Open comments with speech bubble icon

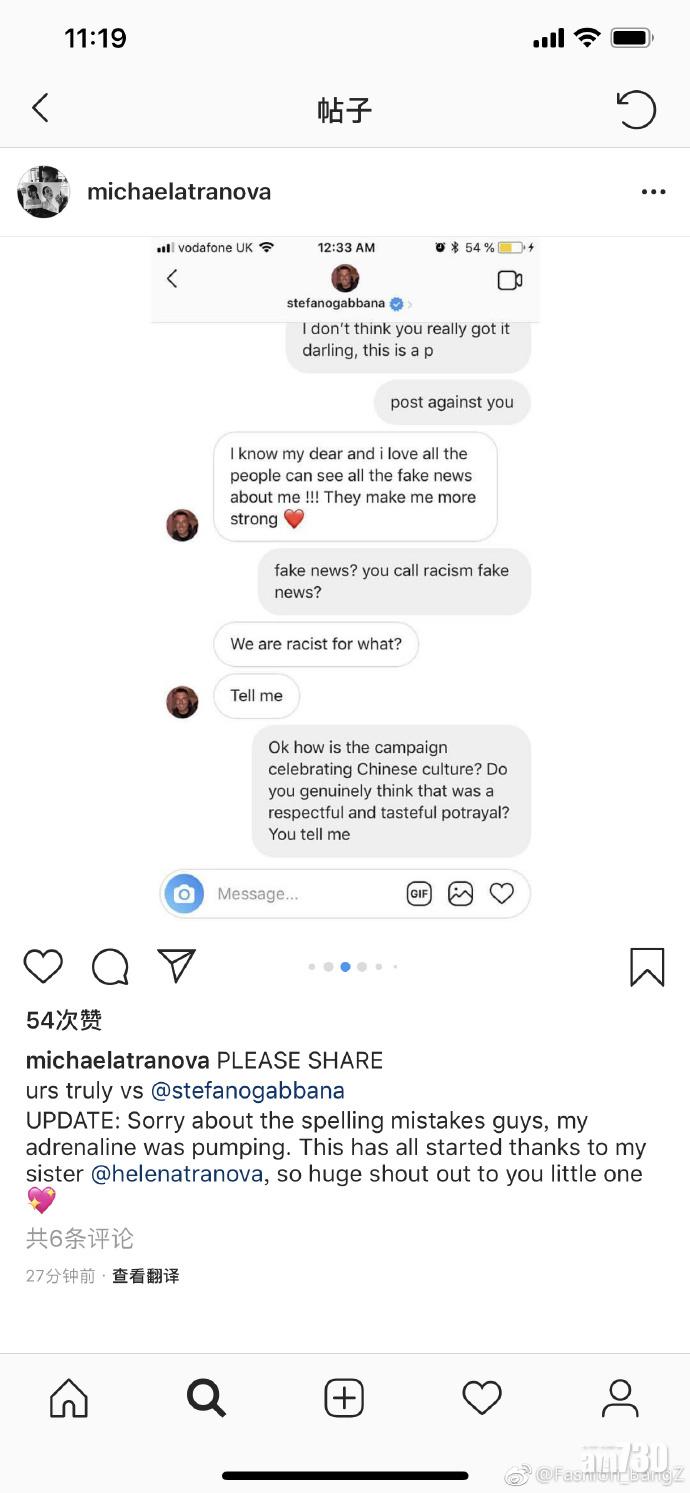coord(110,966)
